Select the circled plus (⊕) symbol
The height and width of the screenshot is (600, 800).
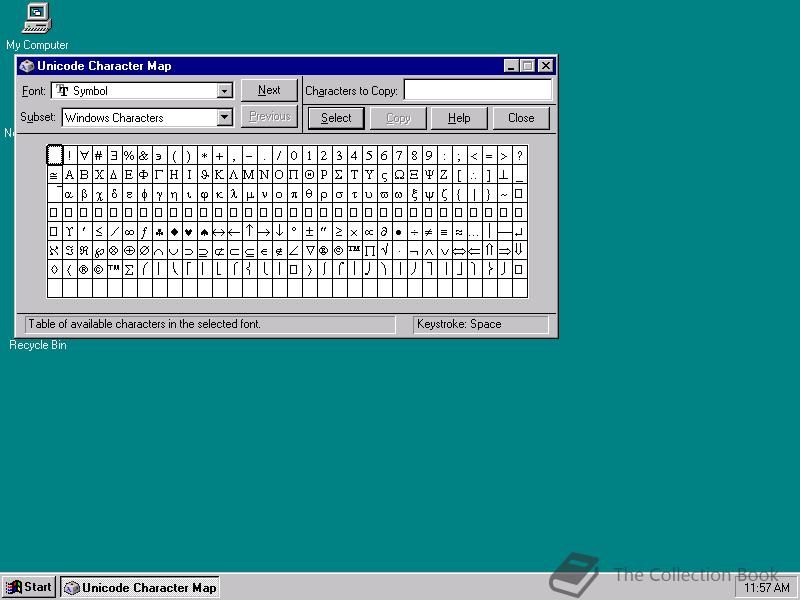coord(129,251)
